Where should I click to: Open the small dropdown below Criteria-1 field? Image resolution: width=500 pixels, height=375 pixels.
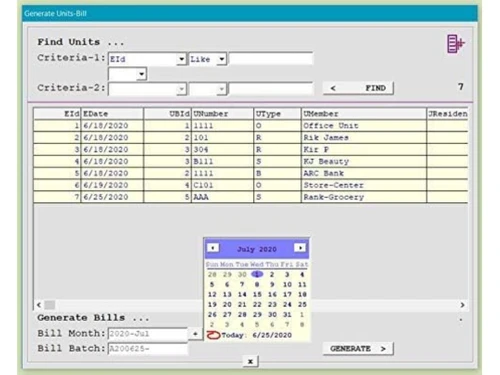142,74
